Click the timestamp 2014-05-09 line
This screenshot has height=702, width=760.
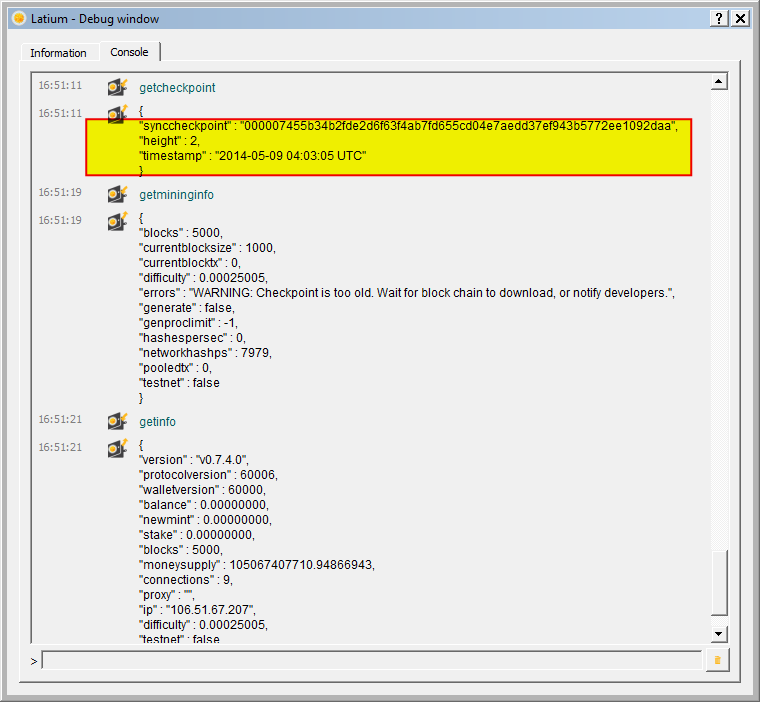(x=252, y=156)
